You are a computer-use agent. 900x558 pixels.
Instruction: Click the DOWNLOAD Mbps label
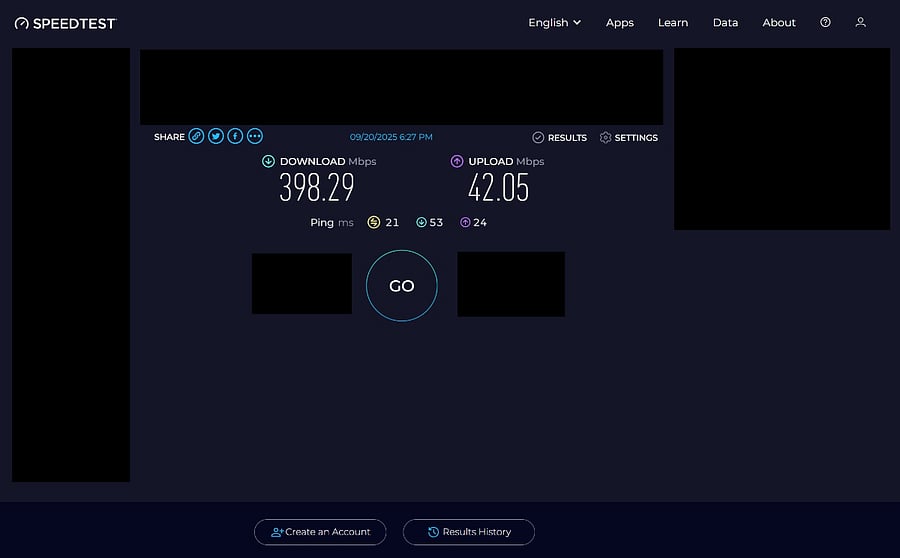click(328, 161)
